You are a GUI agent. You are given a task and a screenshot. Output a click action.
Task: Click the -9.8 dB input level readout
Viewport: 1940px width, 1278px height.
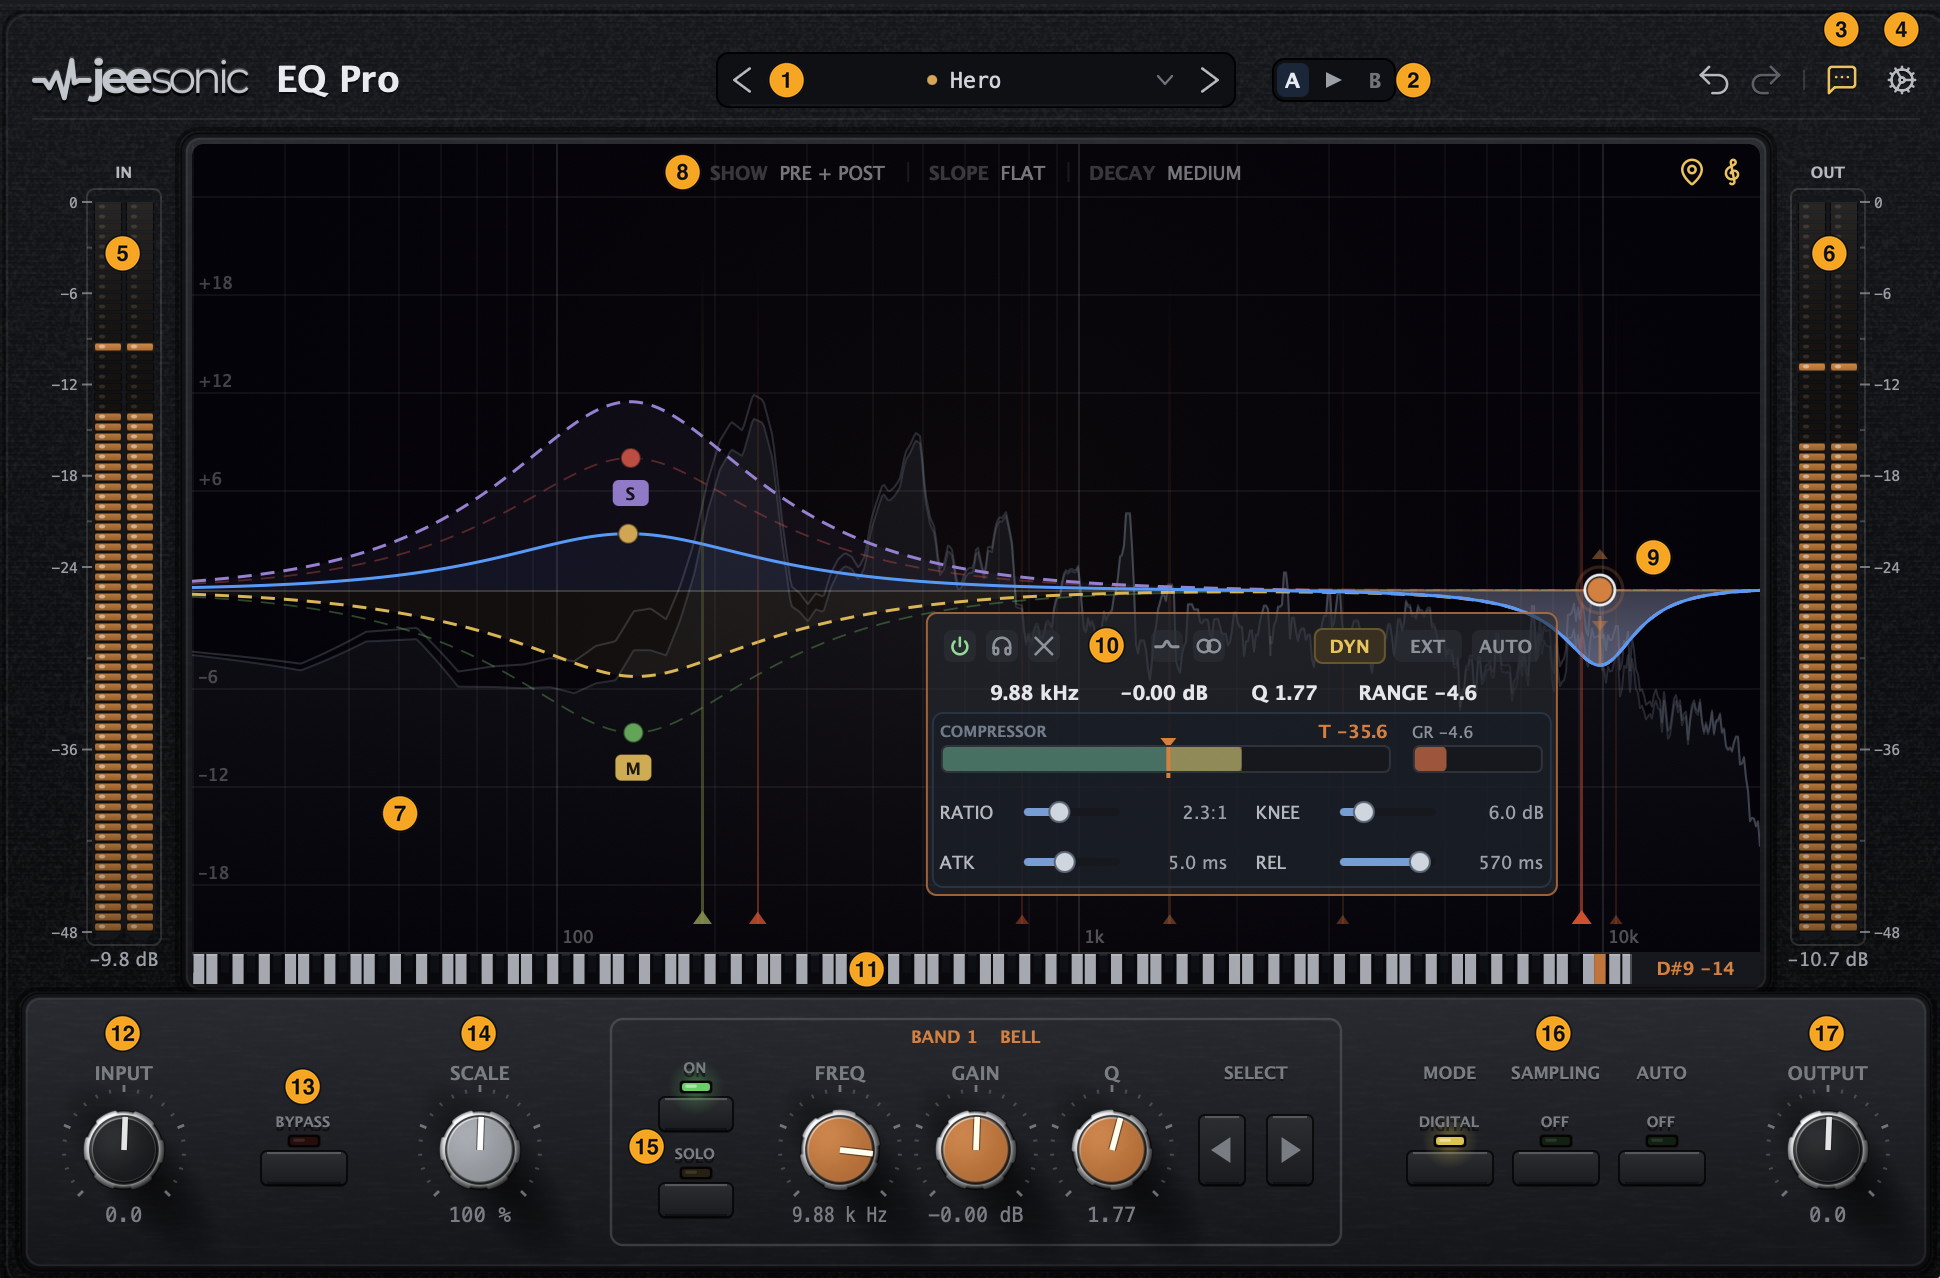124,959
